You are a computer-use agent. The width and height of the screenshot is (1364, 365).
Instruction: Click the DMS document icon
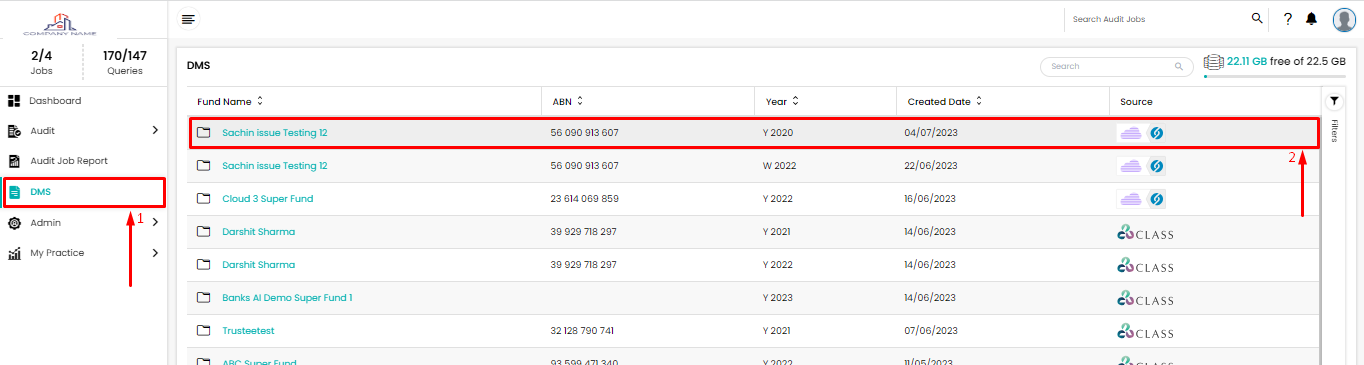tap(14, 191)
